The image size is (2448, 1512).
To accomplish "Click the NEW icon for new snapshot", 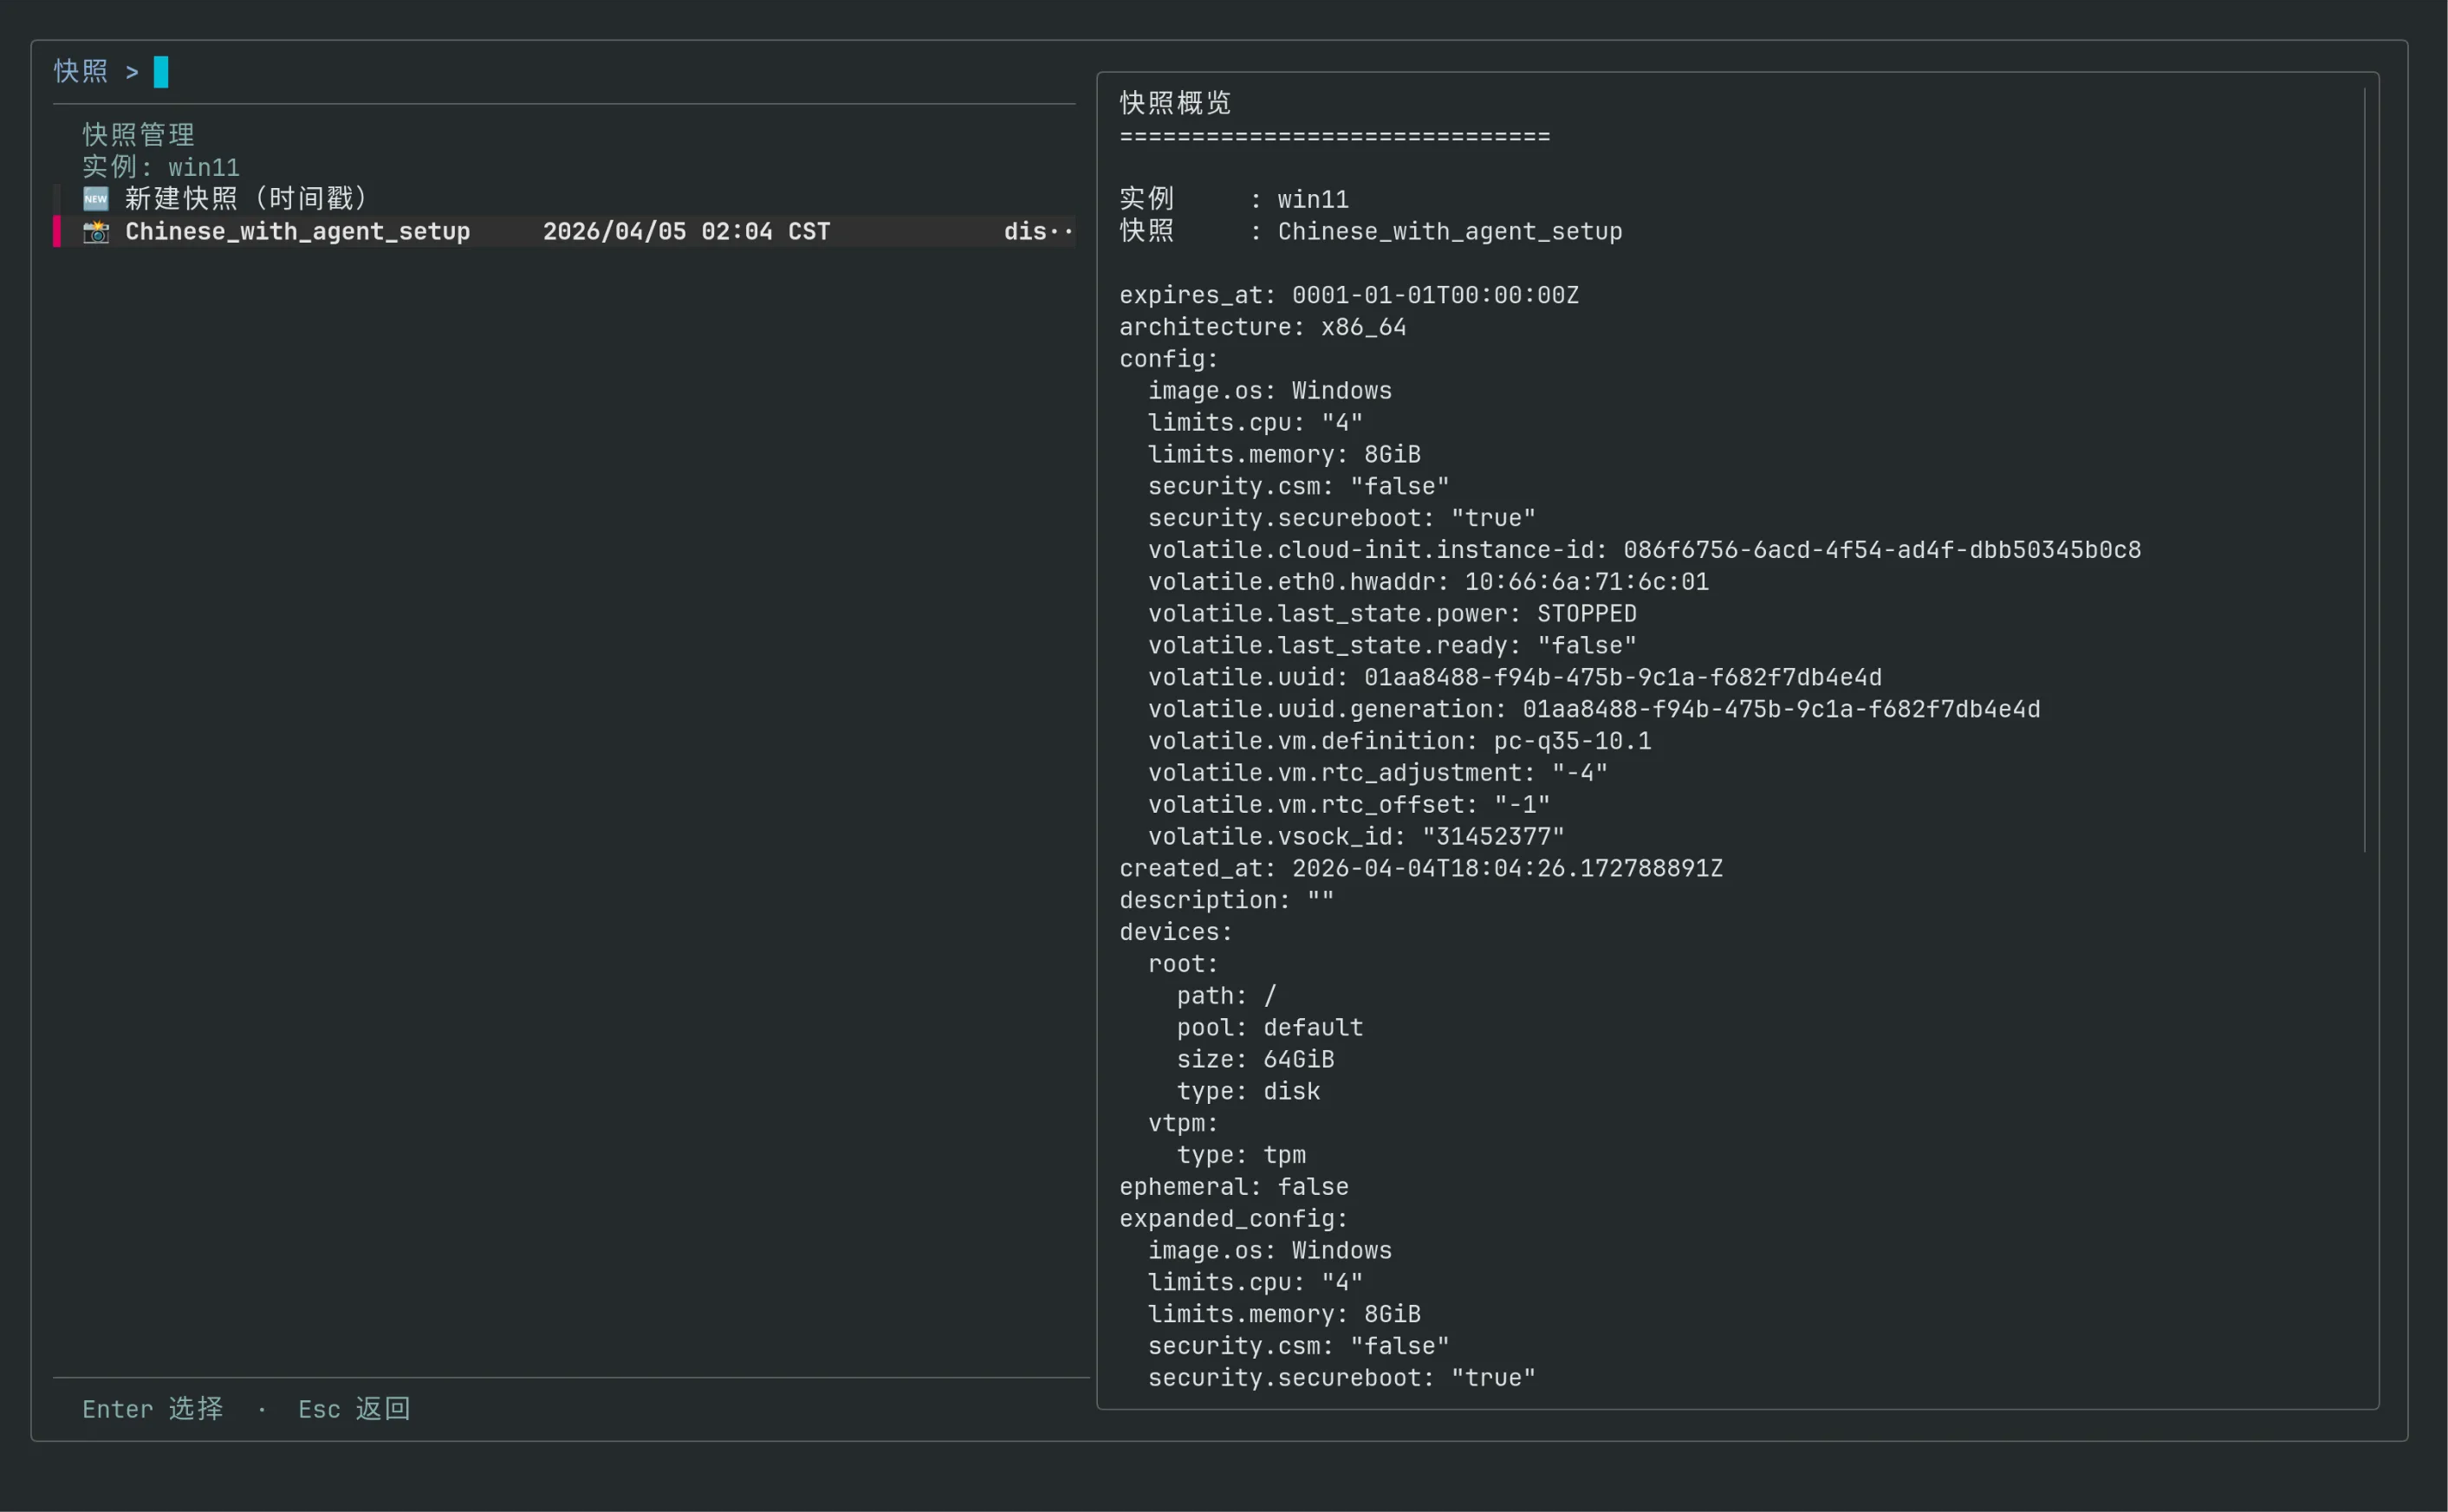I will pyautogui.click(x=96, y=198).
